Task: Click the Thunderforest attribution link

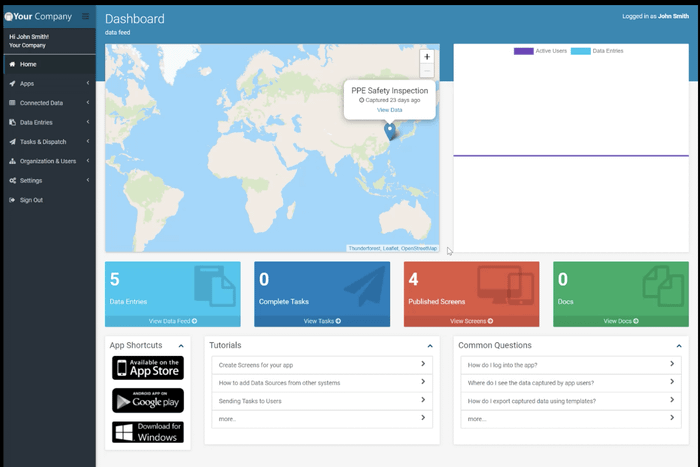Action: coord(364,248)
